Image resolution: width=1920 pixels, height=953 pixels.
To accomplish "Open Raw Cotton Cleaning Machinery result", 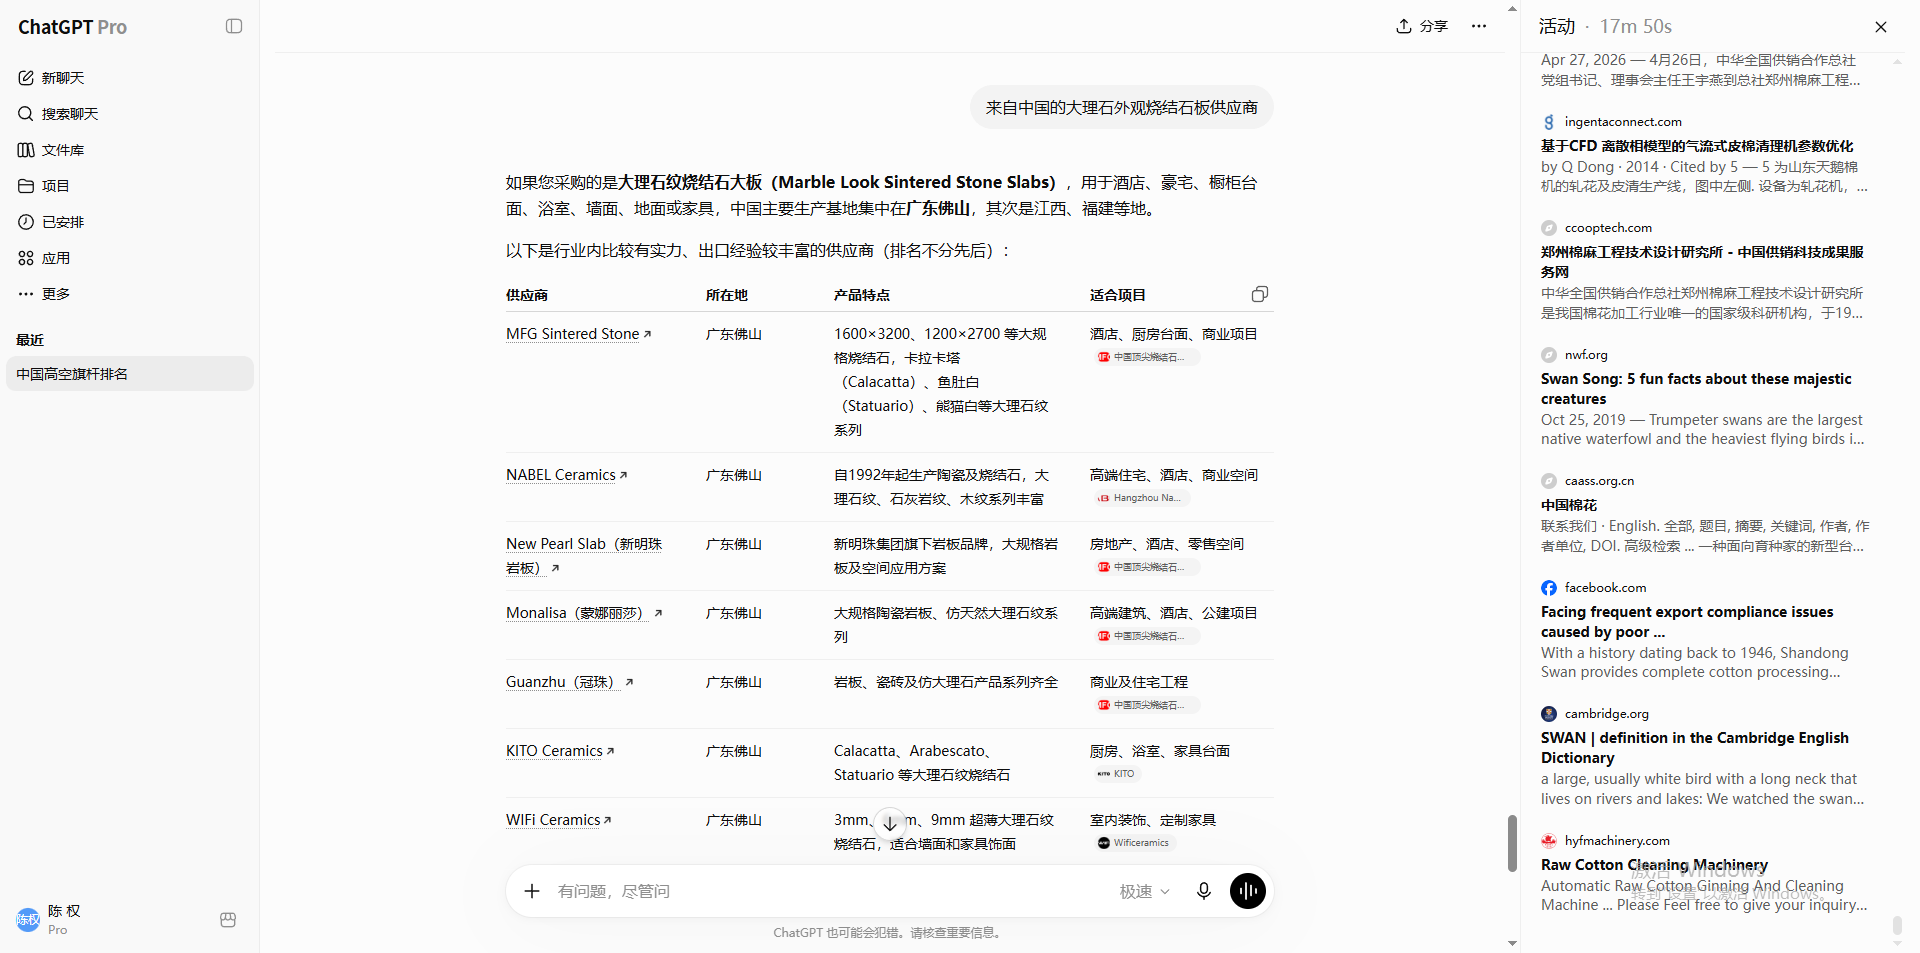I will point(1654,865).
